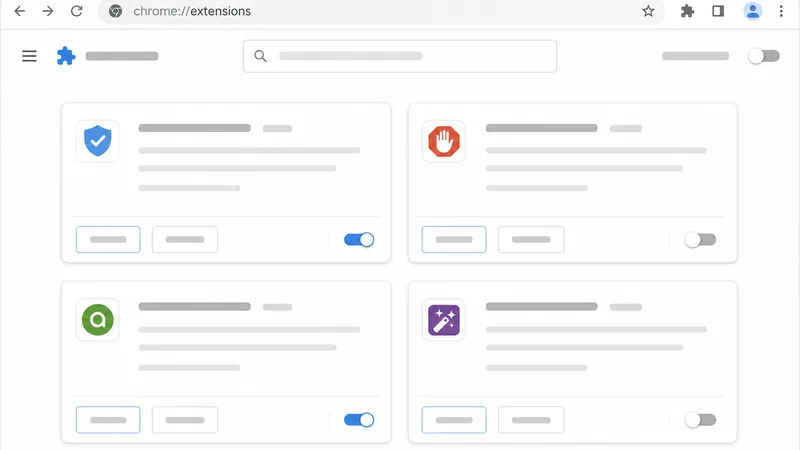Click the magnifier icon in search box

(x=260, y=56)
